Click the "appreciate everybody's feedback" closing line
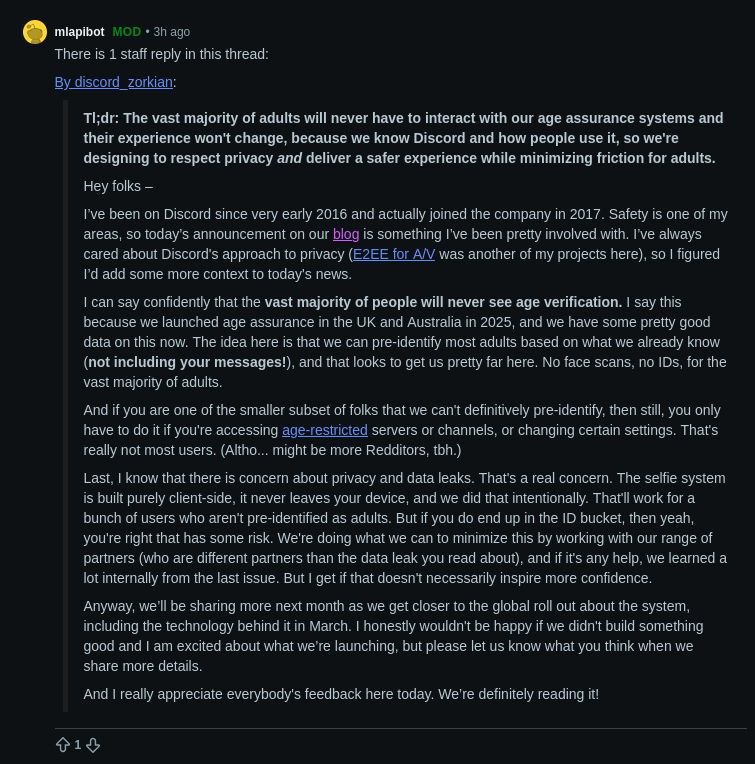Screen dimensions: 755x764 pos(341,694)
